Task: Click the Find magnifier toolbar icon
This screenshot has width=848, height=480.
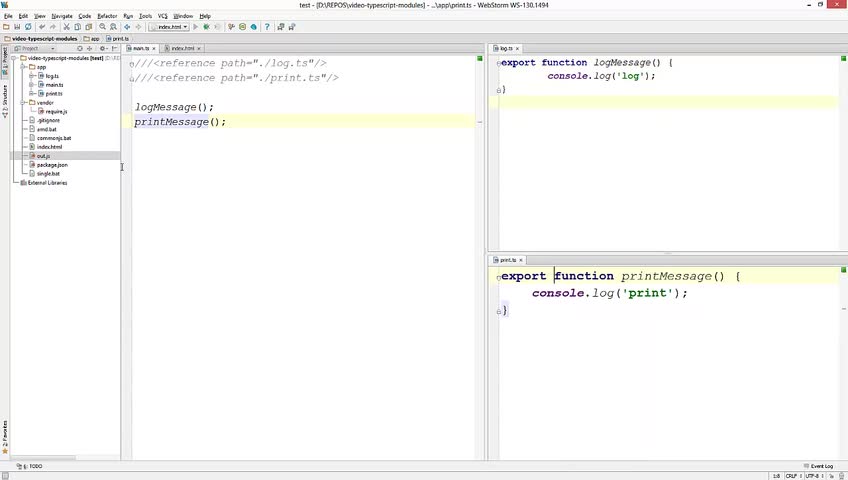Action: tap(102, 27)
